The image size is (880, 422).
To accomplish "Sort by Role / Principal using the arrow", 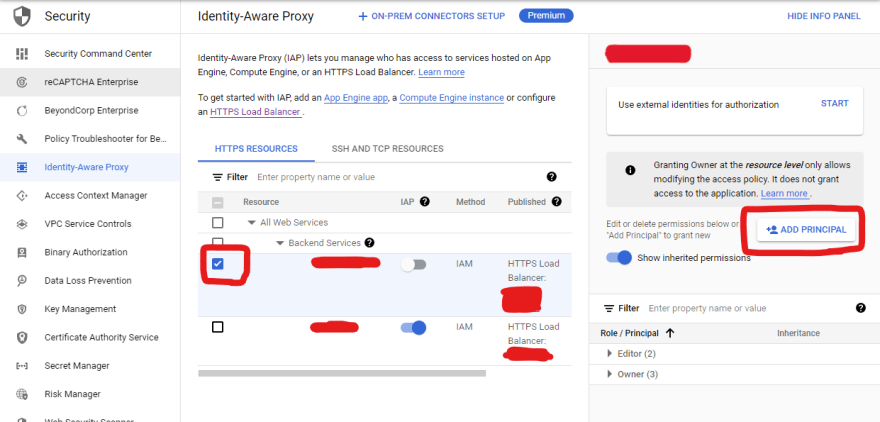I will 670,333.
